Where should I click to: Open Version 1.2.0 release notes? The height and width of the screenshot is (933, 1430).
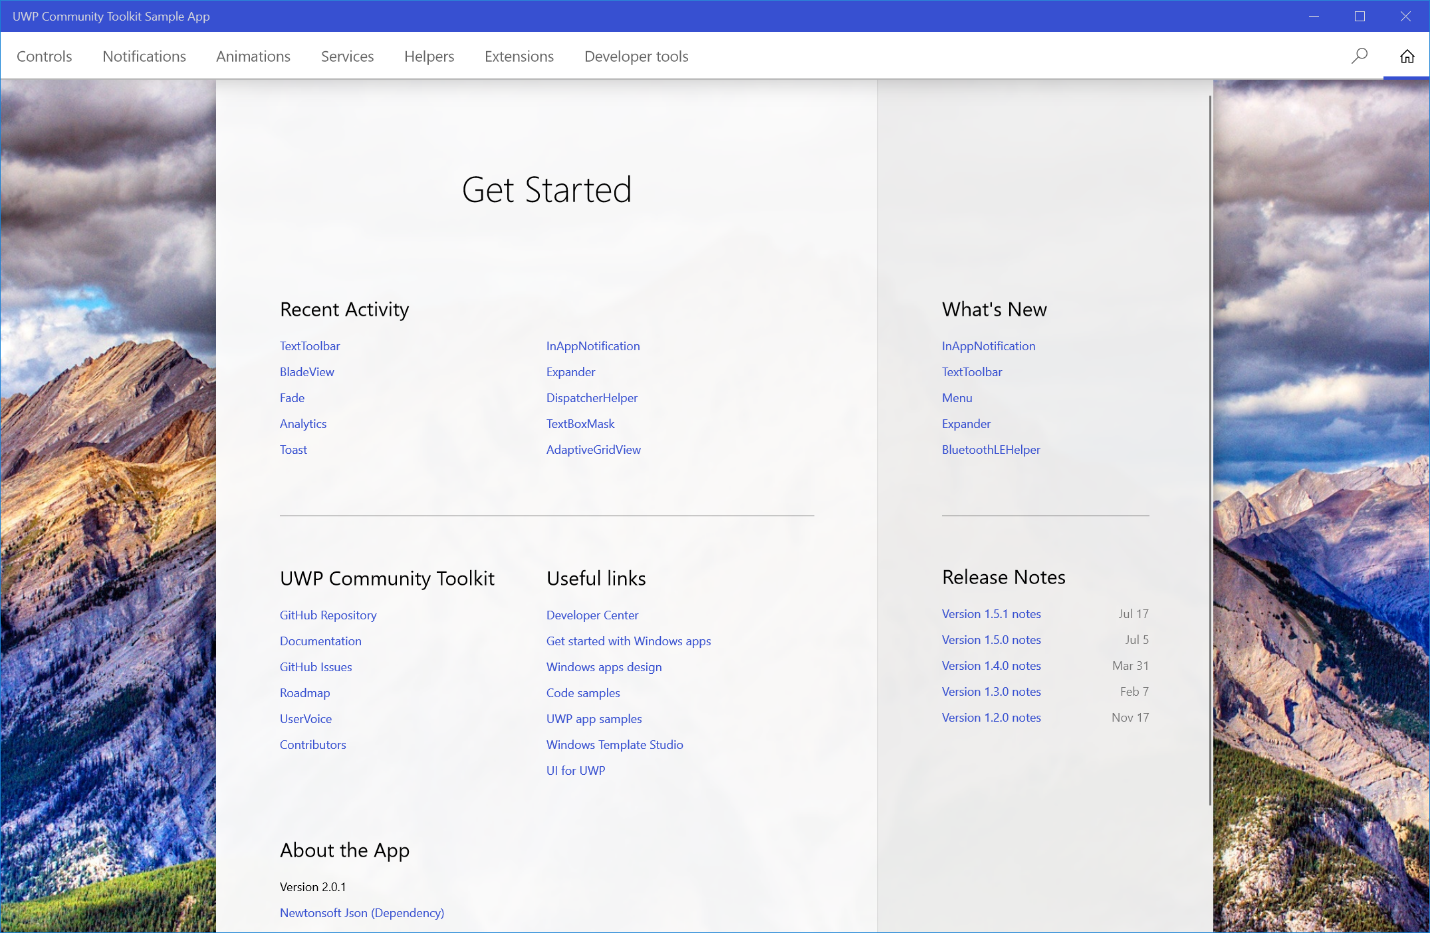[x=991, y=718]
